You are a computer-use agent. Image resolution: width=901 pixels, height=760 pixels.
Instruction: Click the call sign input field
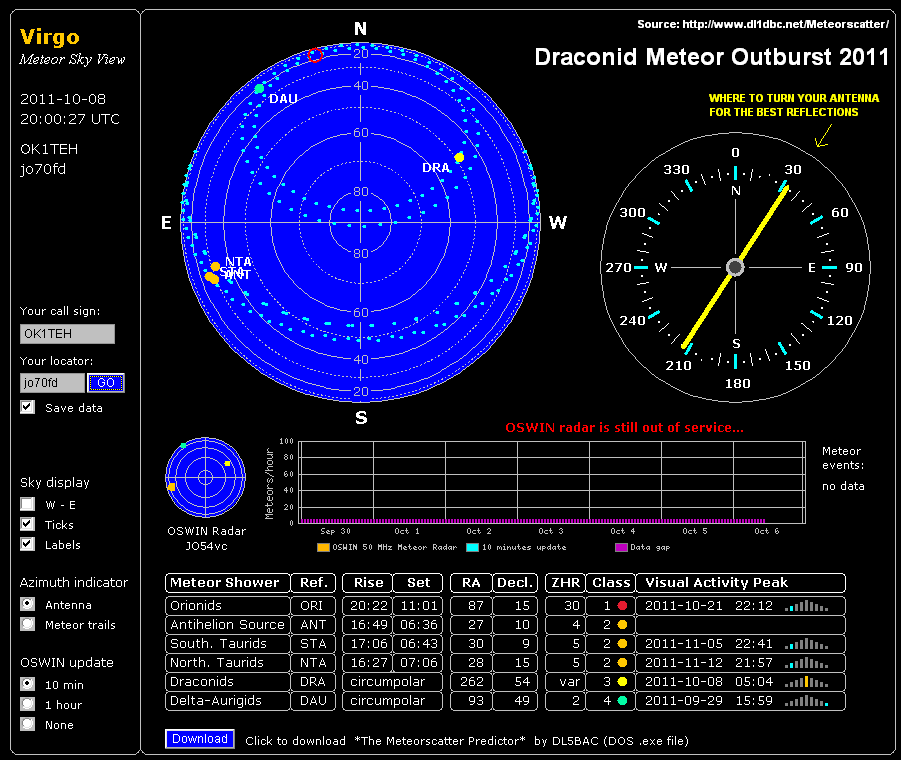pyautogui.click(x=67, y=334)
